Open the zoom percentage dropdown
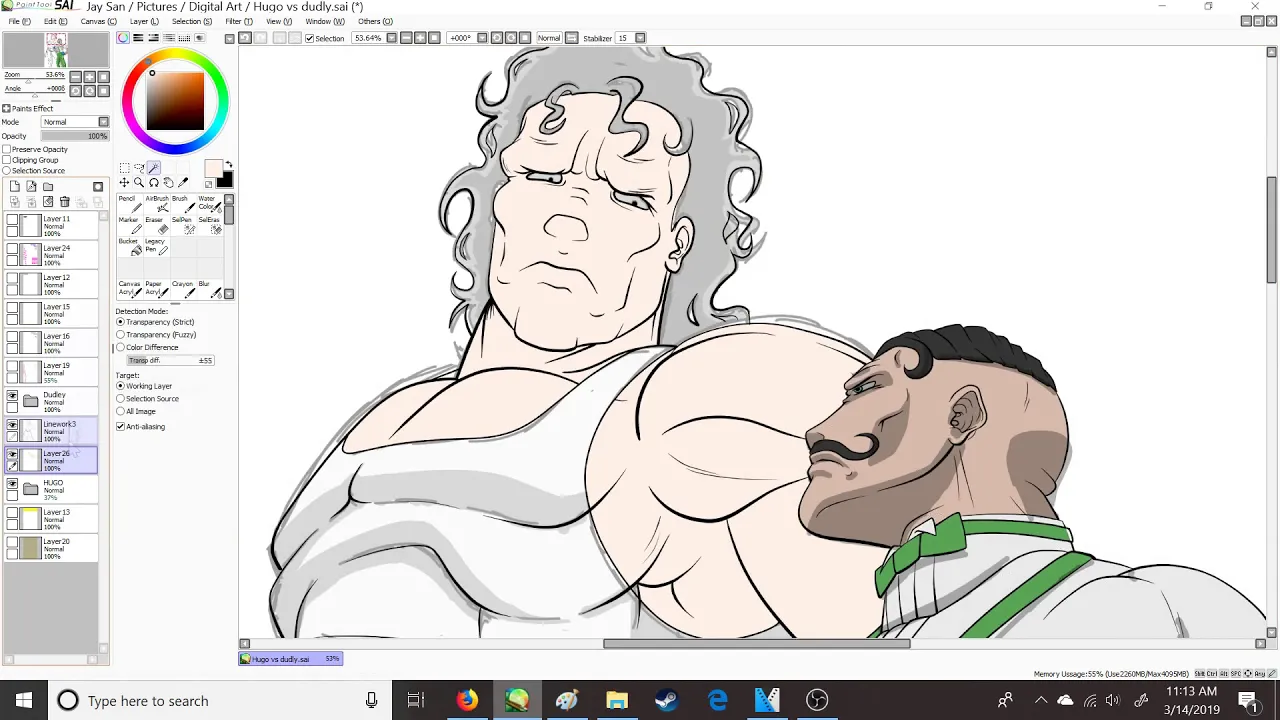 tap(391, 38)
